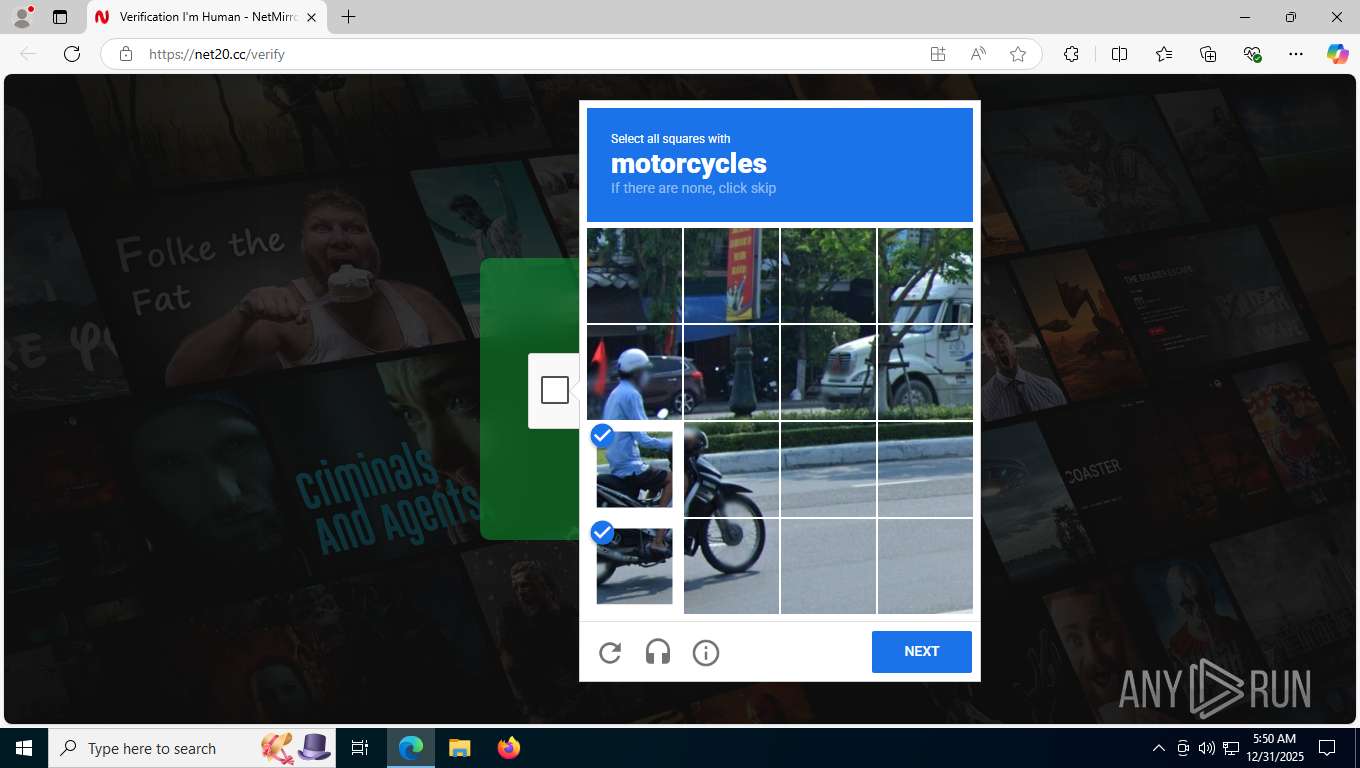Open network status tray icon
1360x768 pixels.
click(x=1231, y=748)
